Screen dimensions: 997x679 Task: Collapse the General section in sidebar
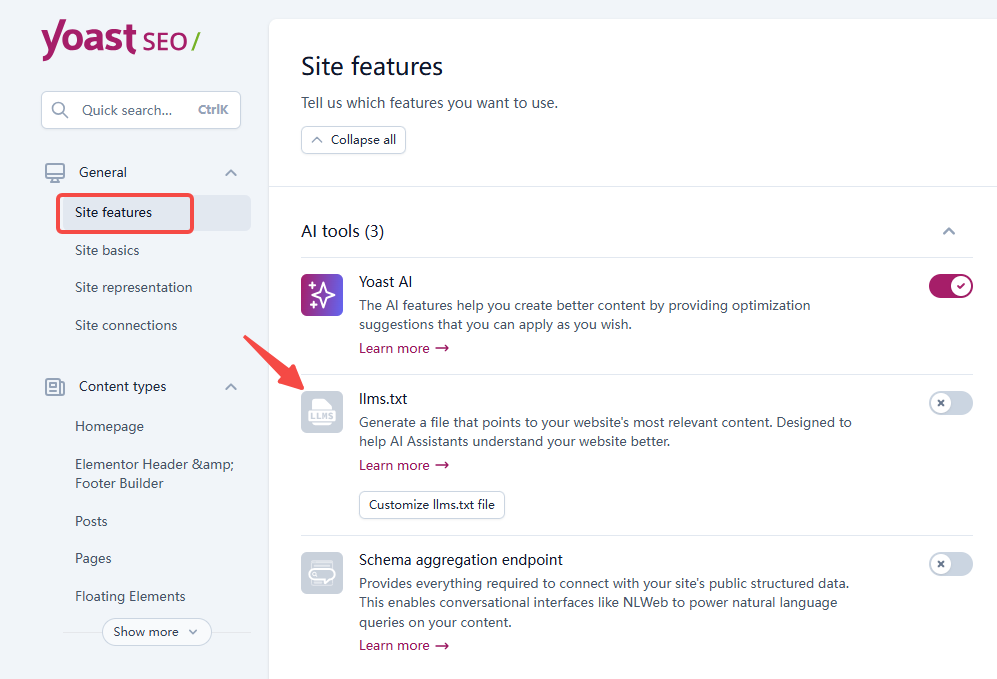[230, 172]
